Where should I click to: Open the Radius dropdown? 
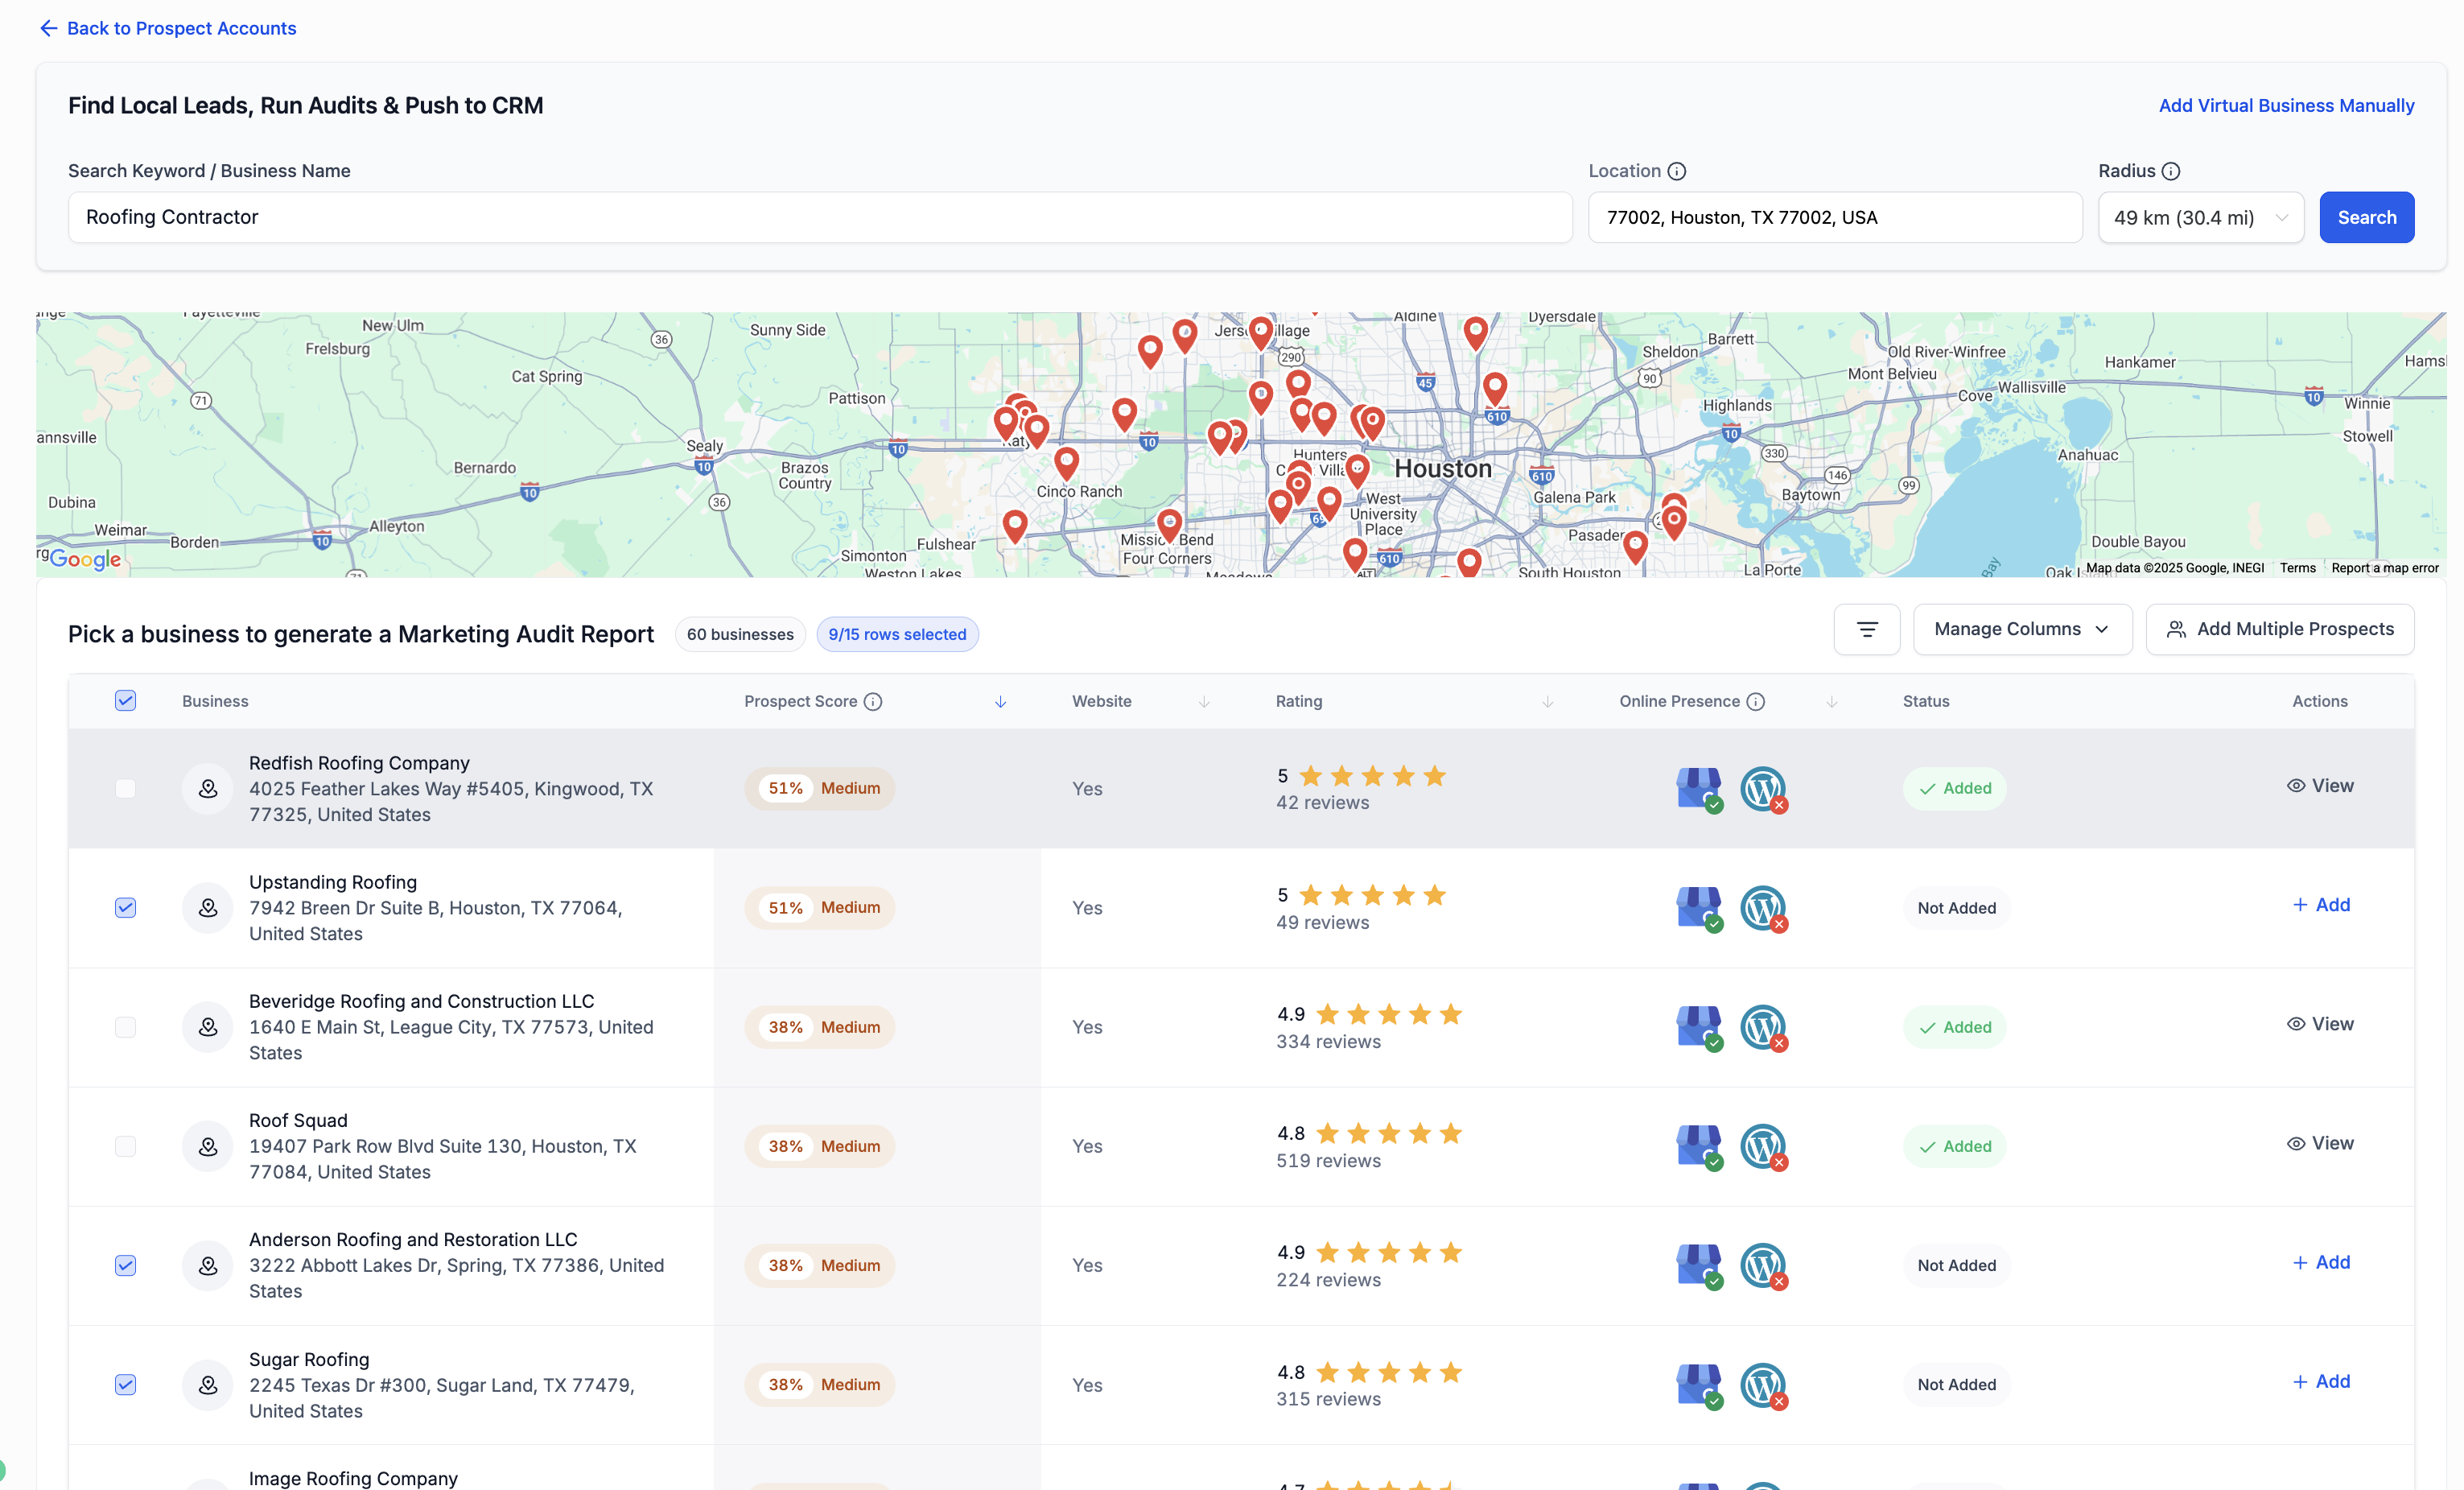[x=2200, y=217]
